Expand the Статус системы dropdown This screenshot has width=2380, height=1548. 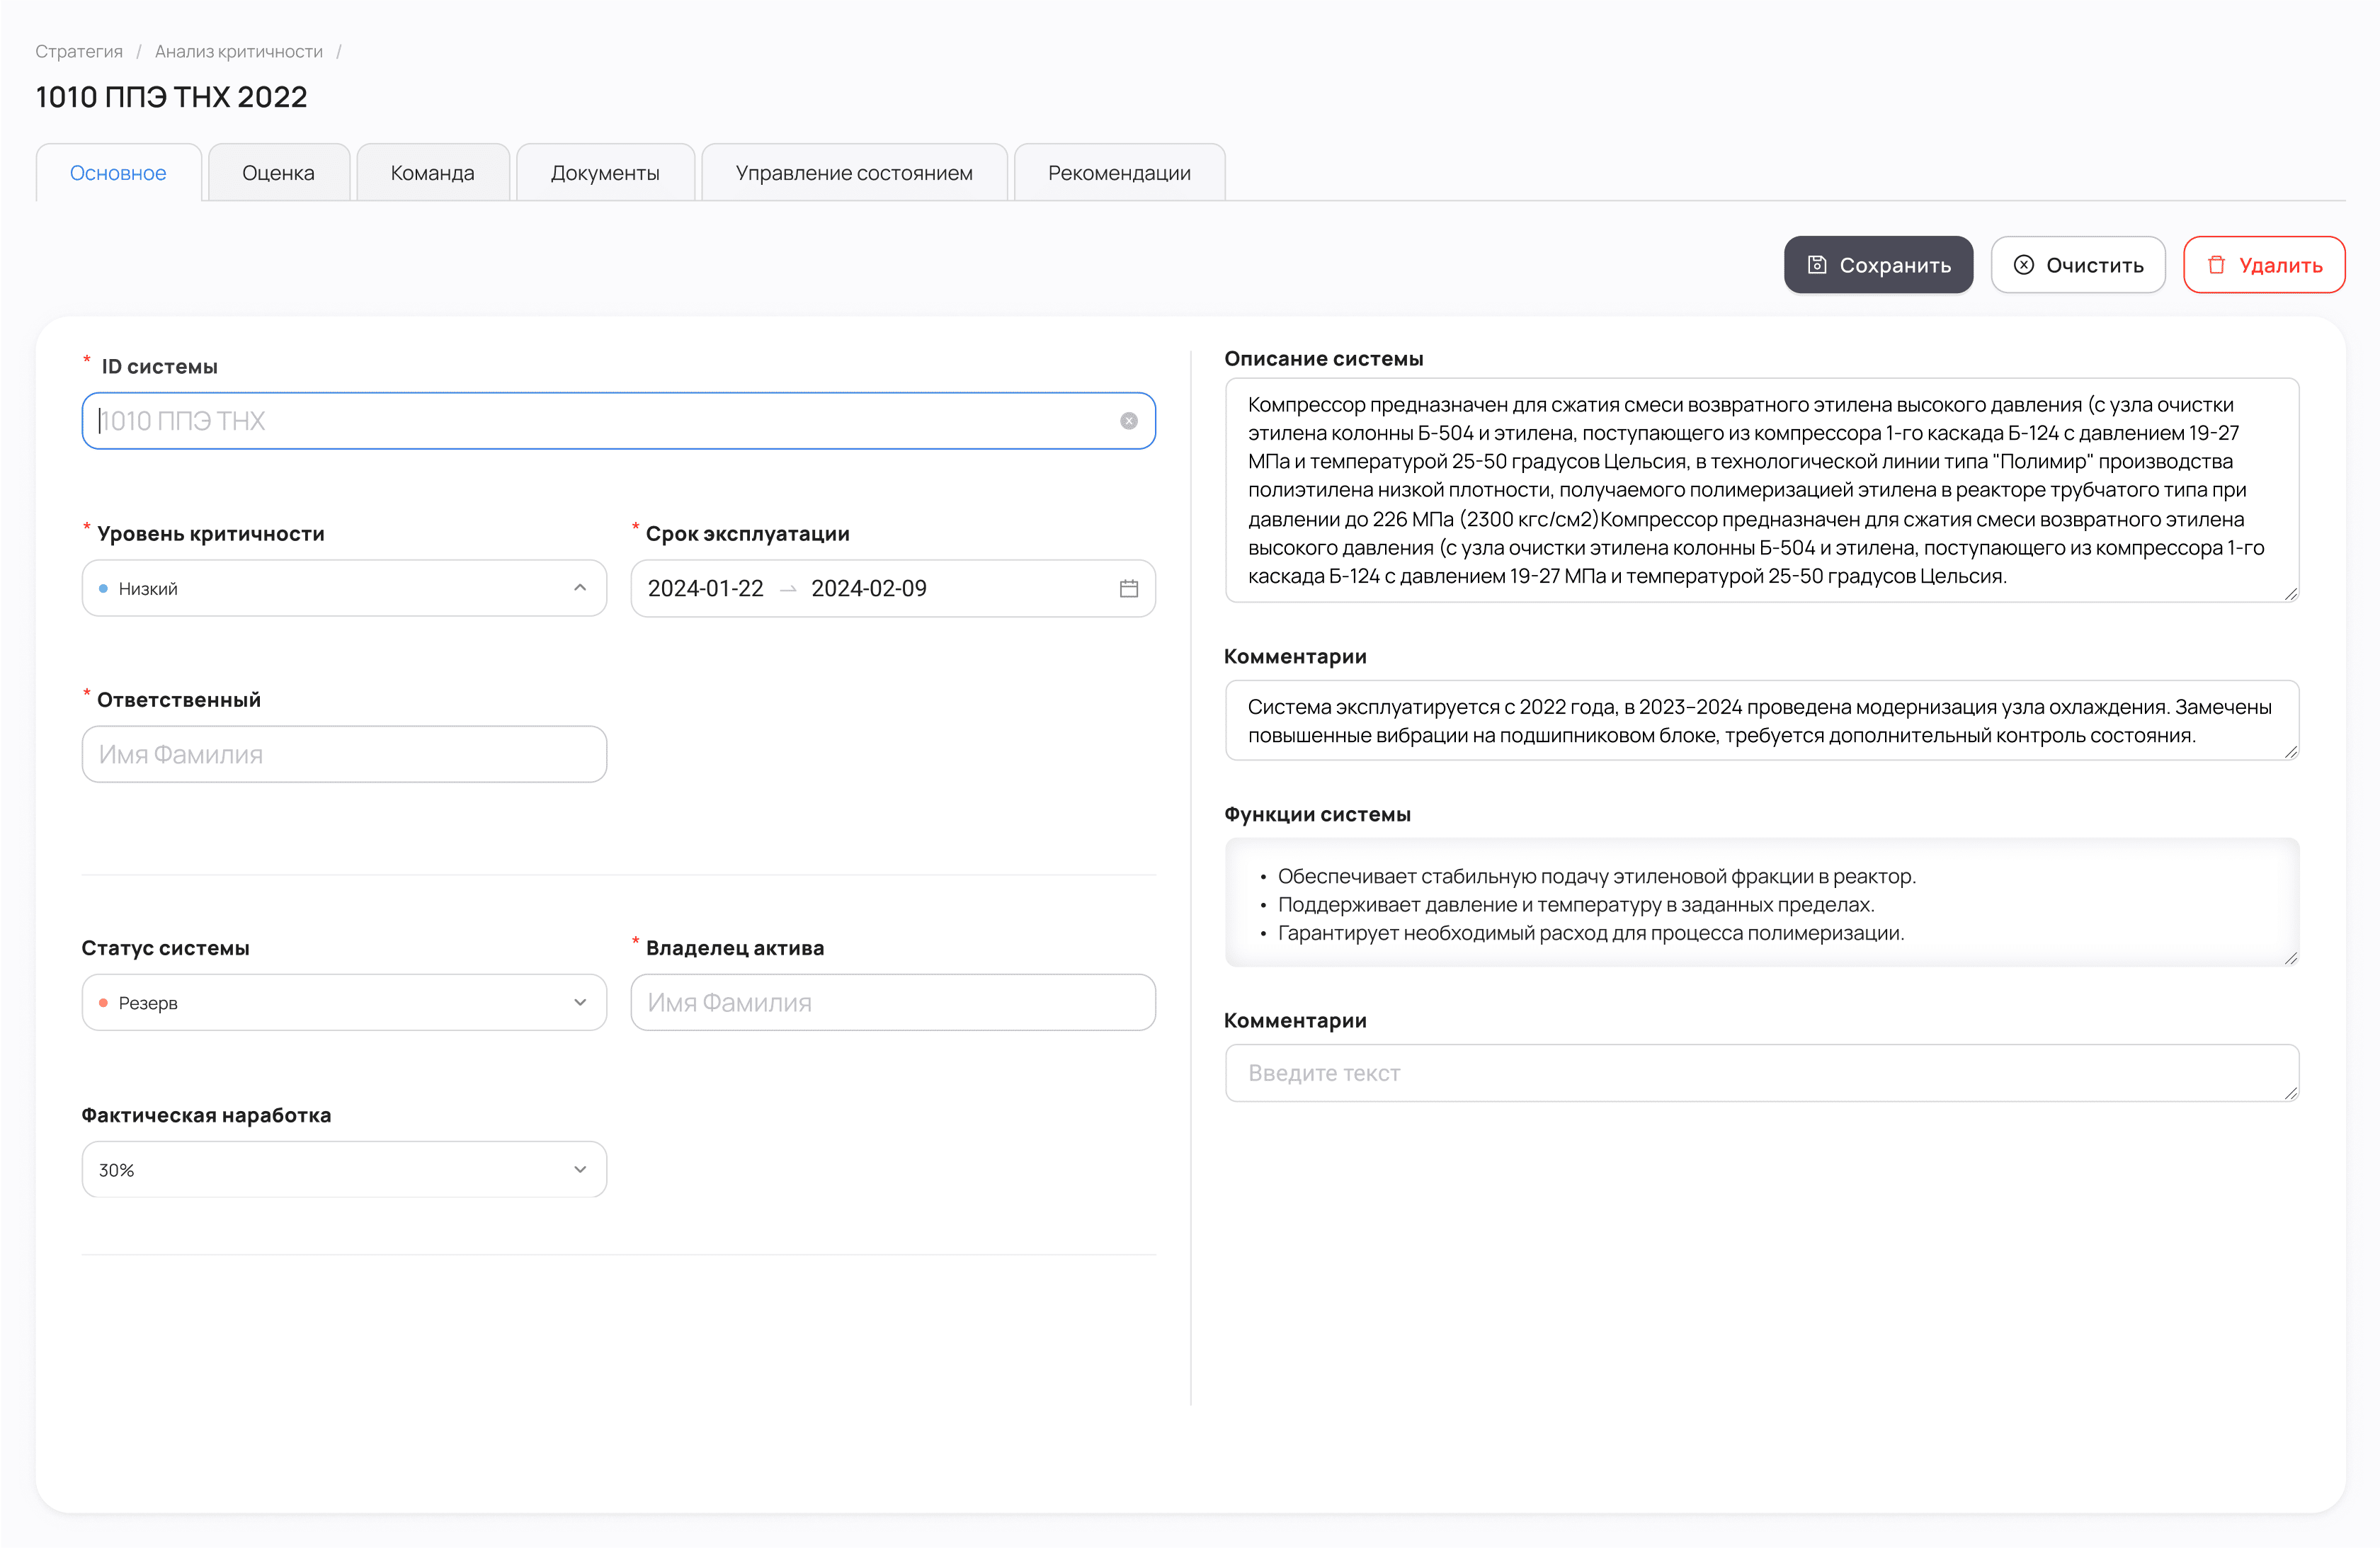(x=580, y=1002)
